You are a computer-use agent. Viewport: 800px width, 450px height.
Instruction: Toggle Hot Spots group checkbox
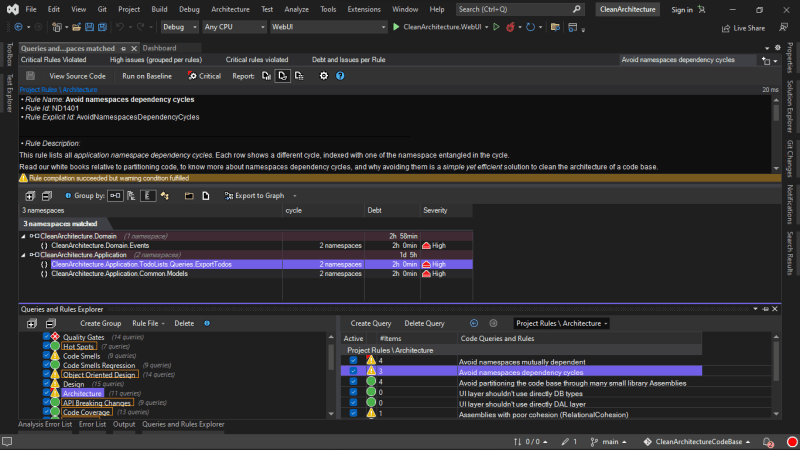(x=46, y=346)
